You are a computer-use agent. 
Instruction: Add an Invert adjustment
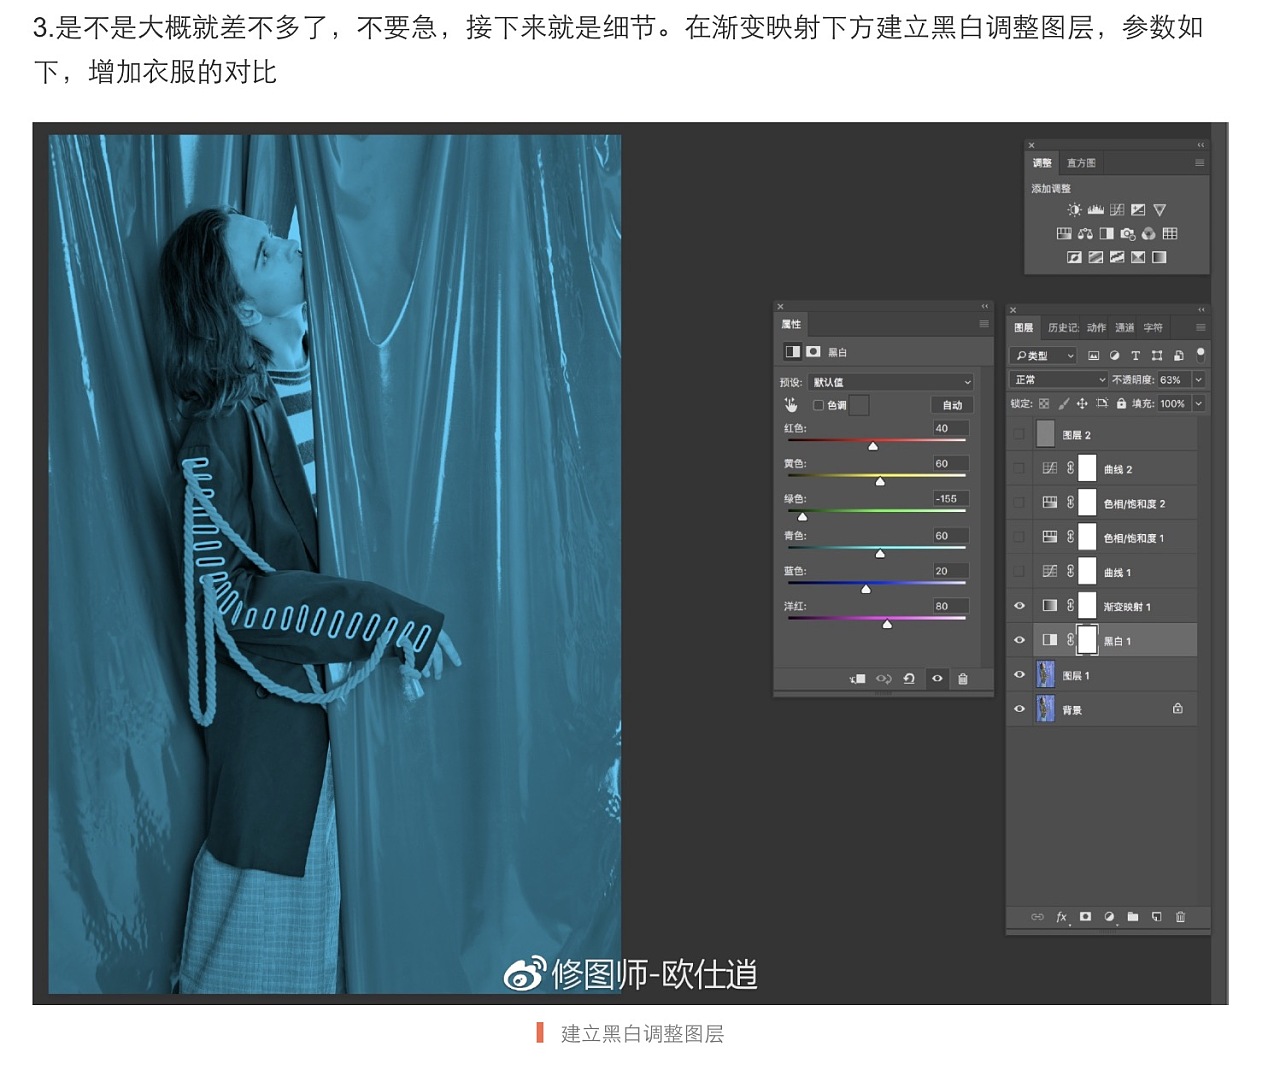tap(1074, 257)
